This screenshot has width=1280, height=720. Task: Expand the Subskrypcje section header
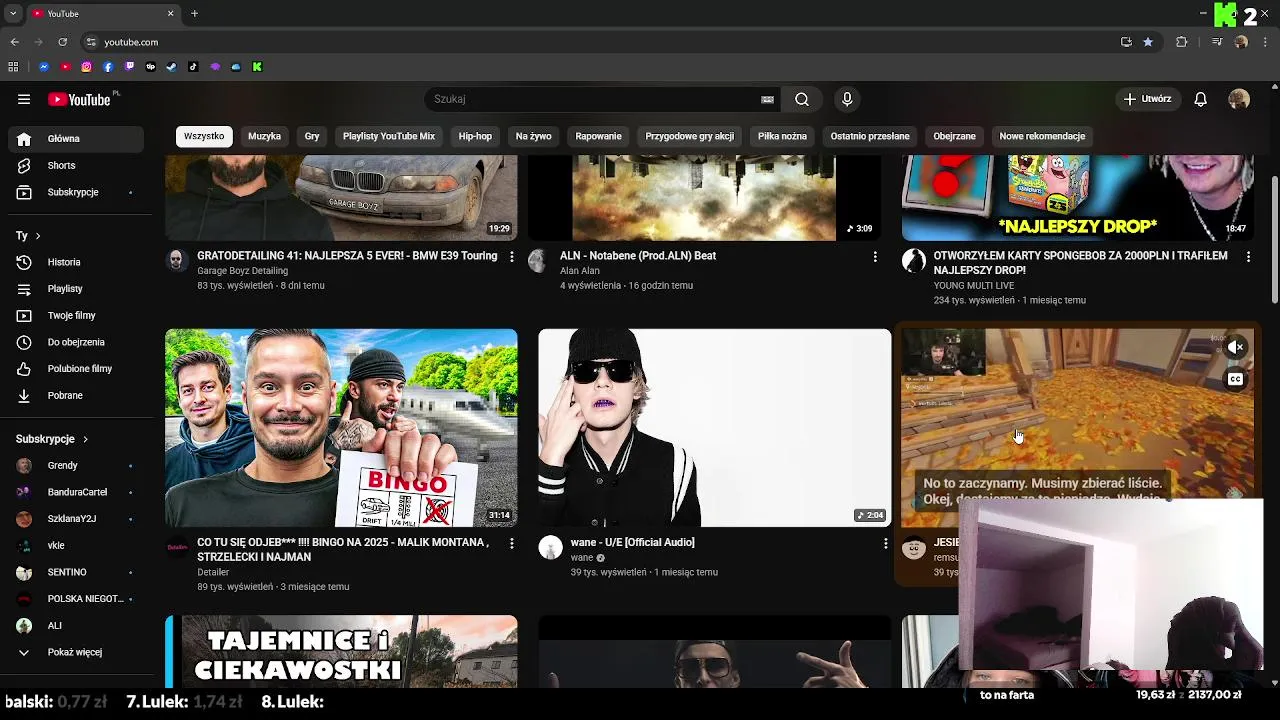[x=52, y=439]
